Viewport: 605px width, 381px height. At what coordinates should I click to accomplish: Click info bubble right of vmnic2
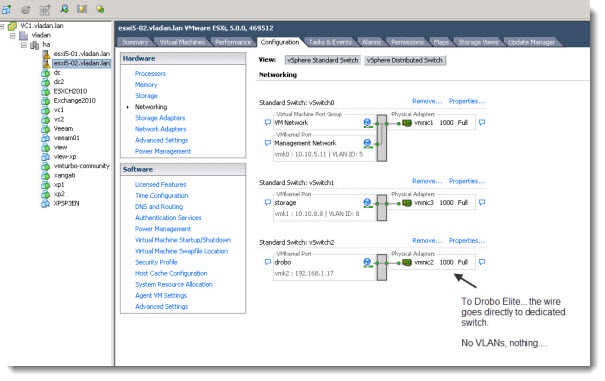482,262
